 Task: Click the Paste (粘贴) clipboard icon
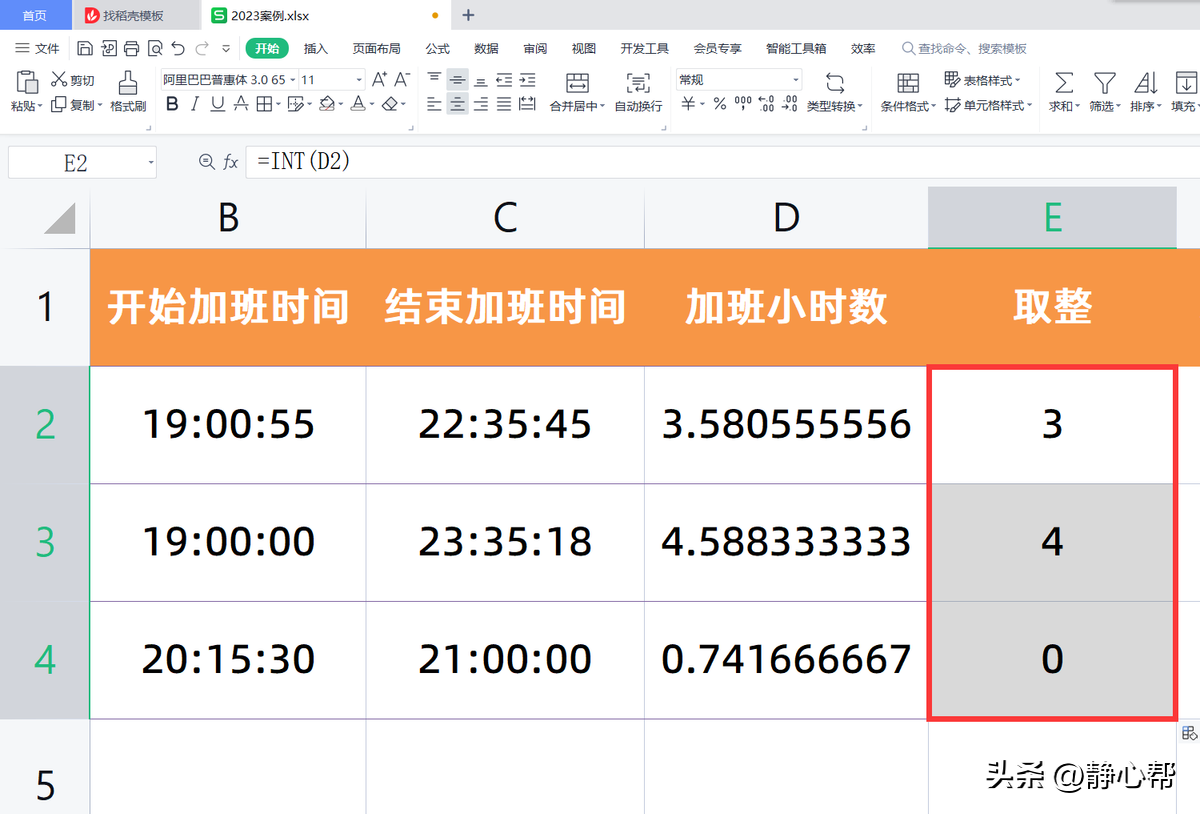[x=28, y=82]
